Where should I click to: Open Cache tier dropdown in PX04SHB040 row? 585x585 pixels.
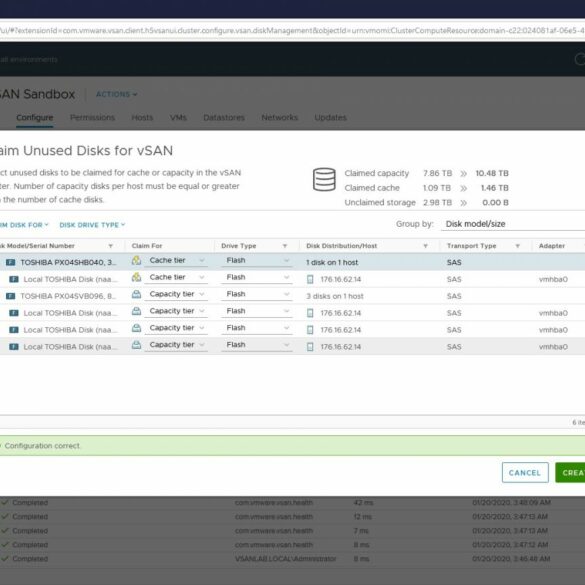(176, 261)
